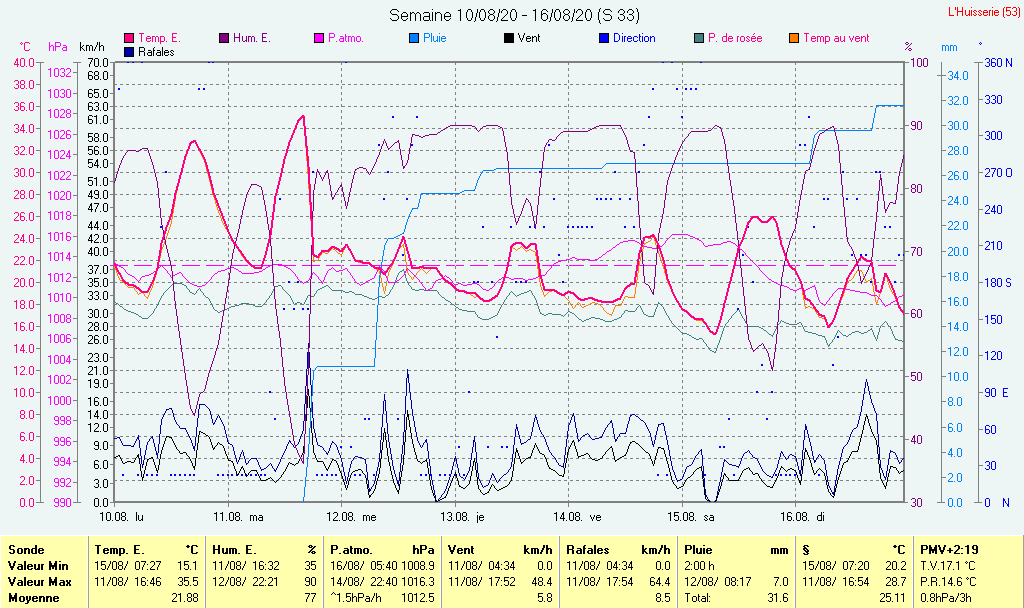Viewport: 1024px width, 608px height.
Task: Click the black Vent legend swatch
Action: coord(509,38)
